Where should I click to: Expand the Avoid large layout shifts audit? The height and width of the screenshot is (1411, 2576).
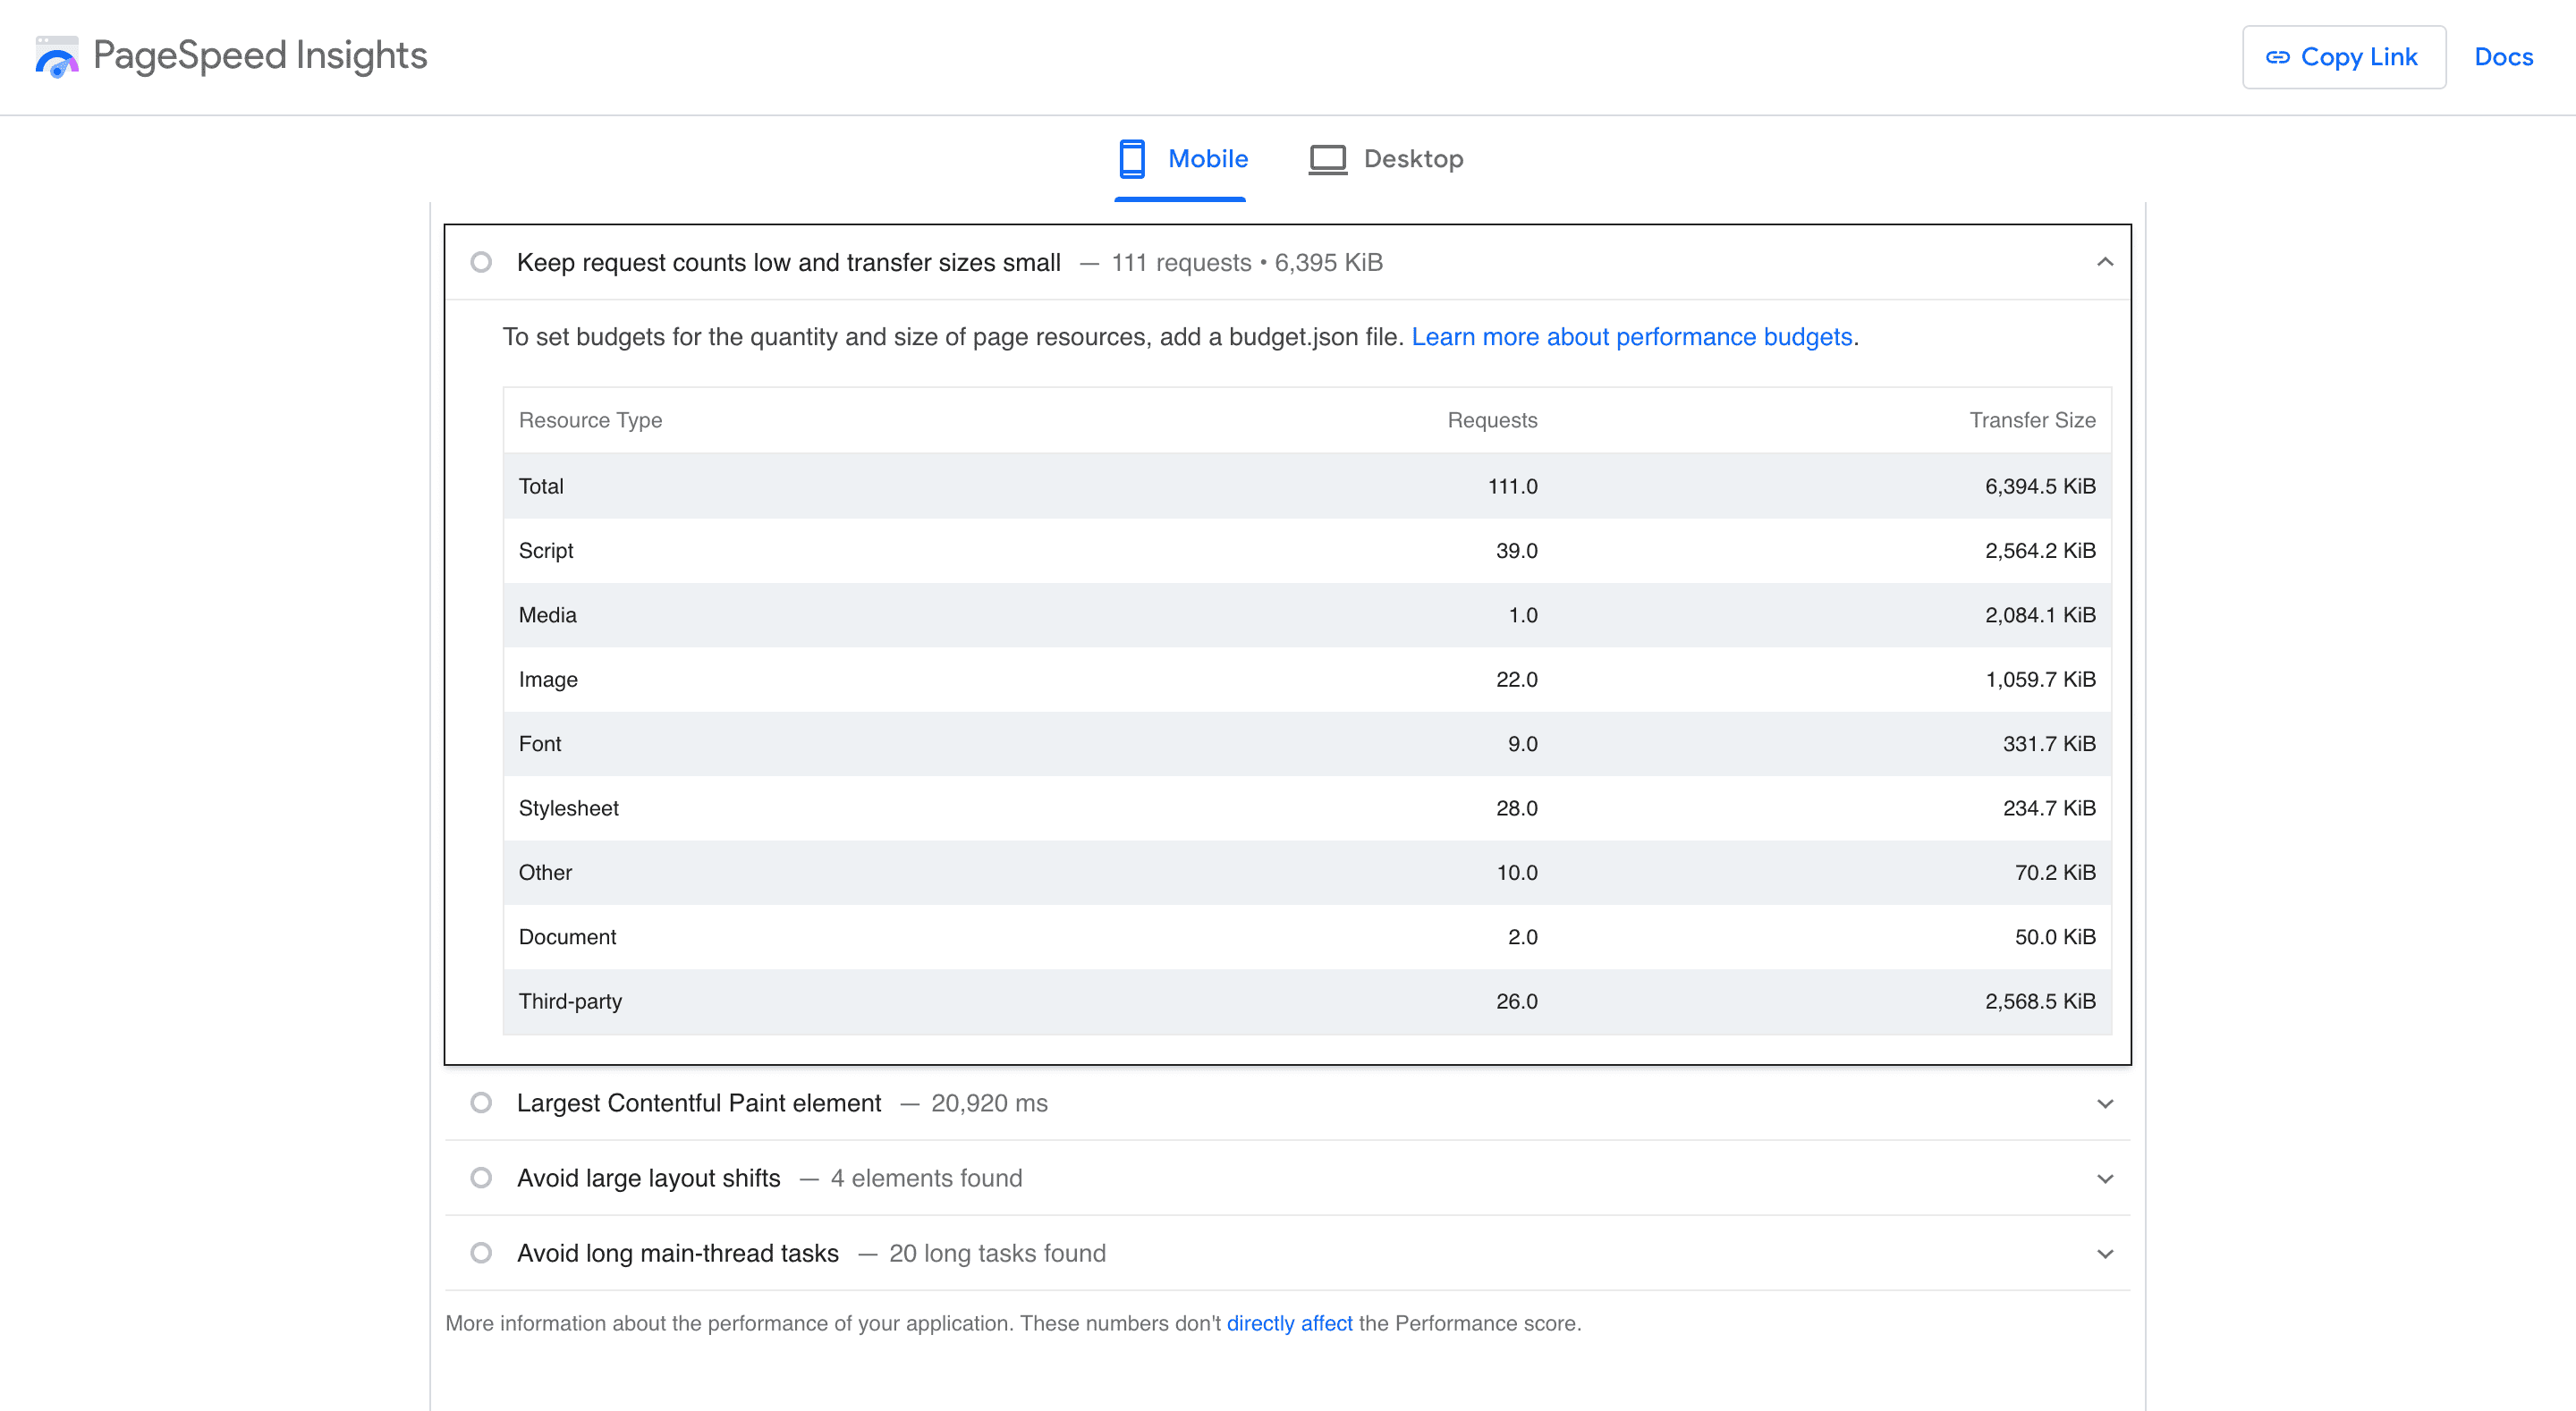click(x=2105, y=1178)
